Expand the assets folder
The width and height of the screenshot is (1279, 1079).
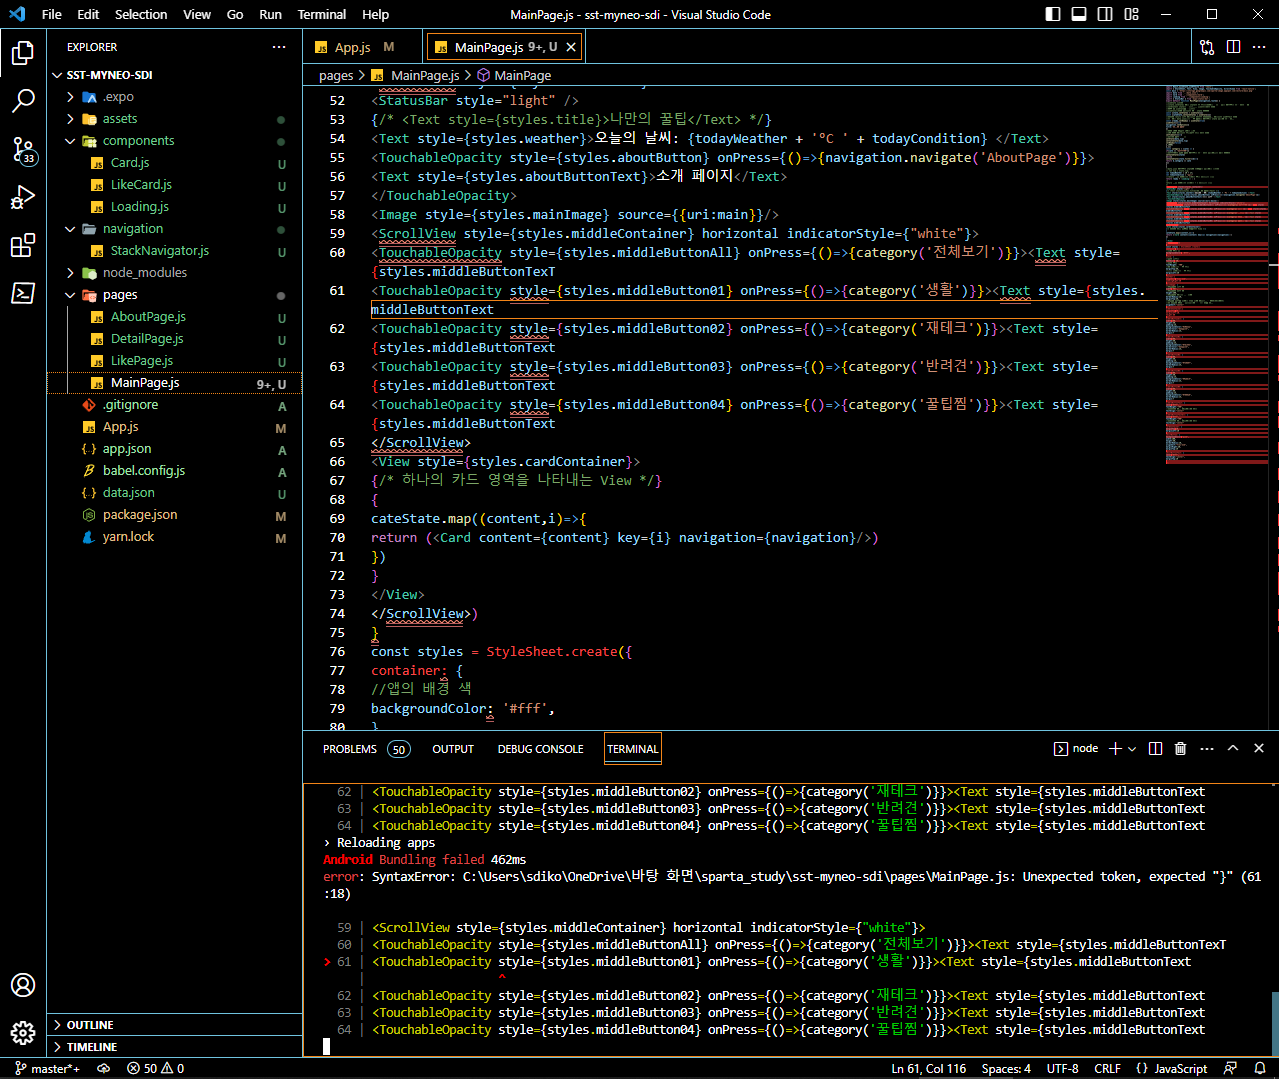click(x=120, y=119)
